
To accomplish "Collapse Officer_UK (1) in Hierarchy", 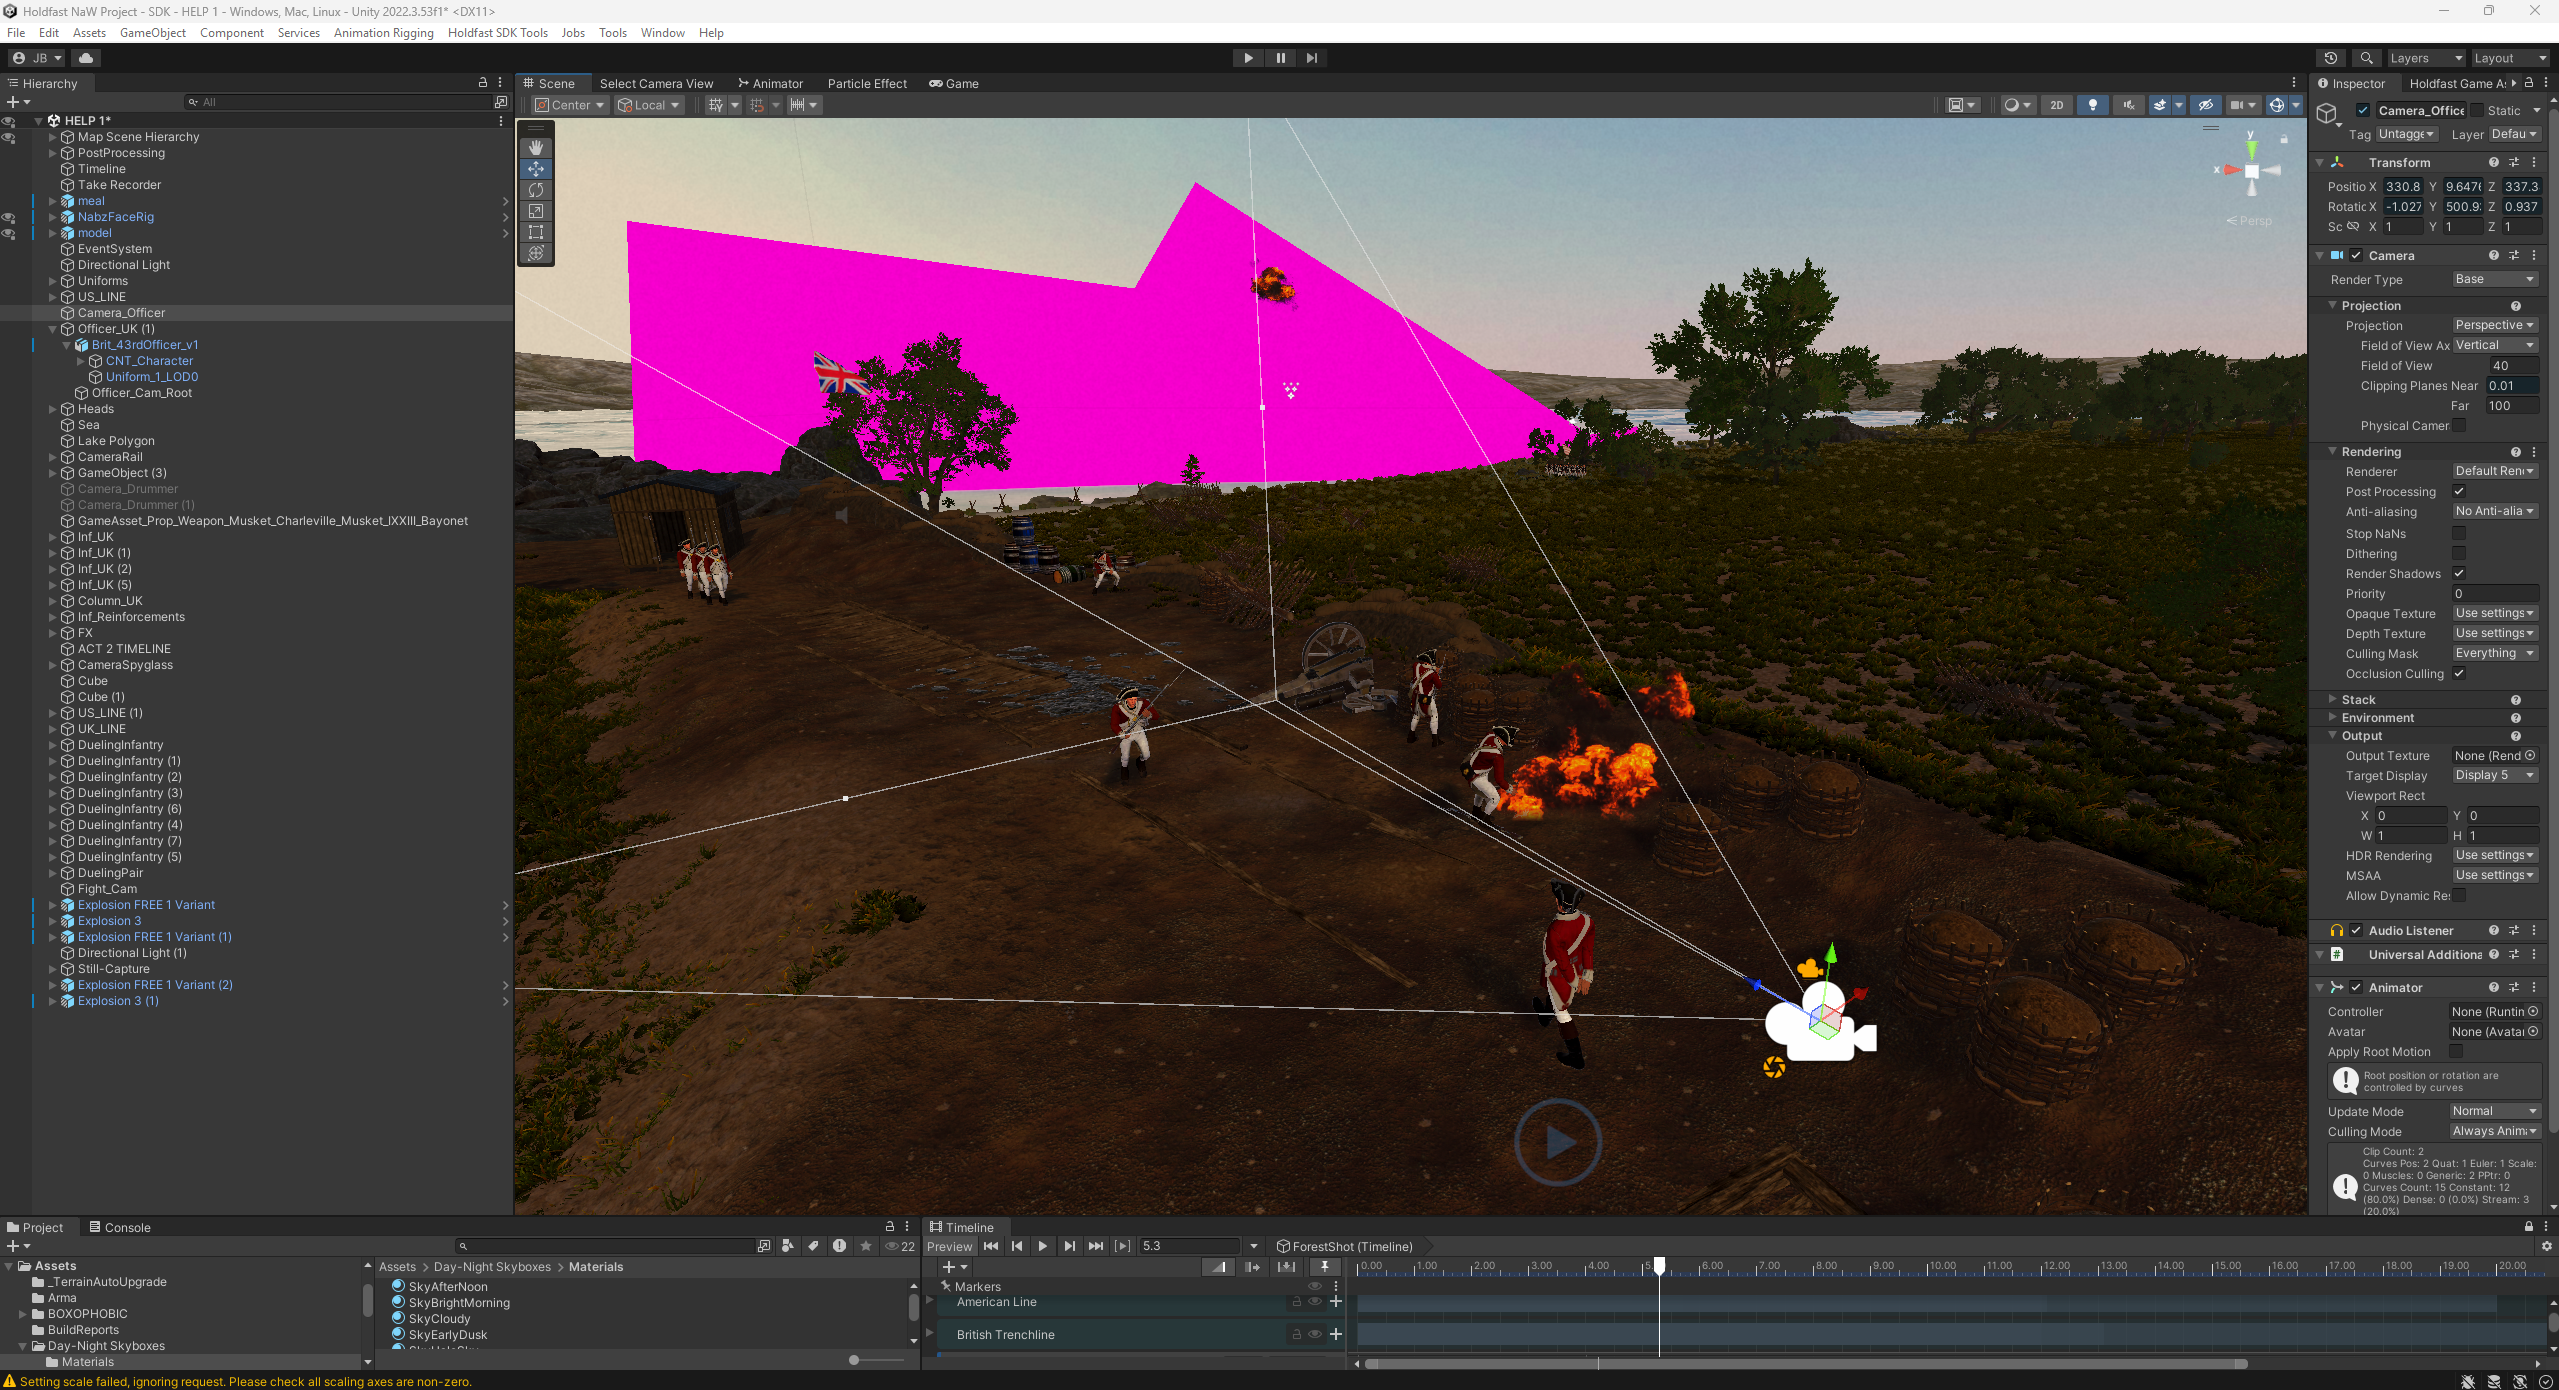I will (x=53, y=329).
